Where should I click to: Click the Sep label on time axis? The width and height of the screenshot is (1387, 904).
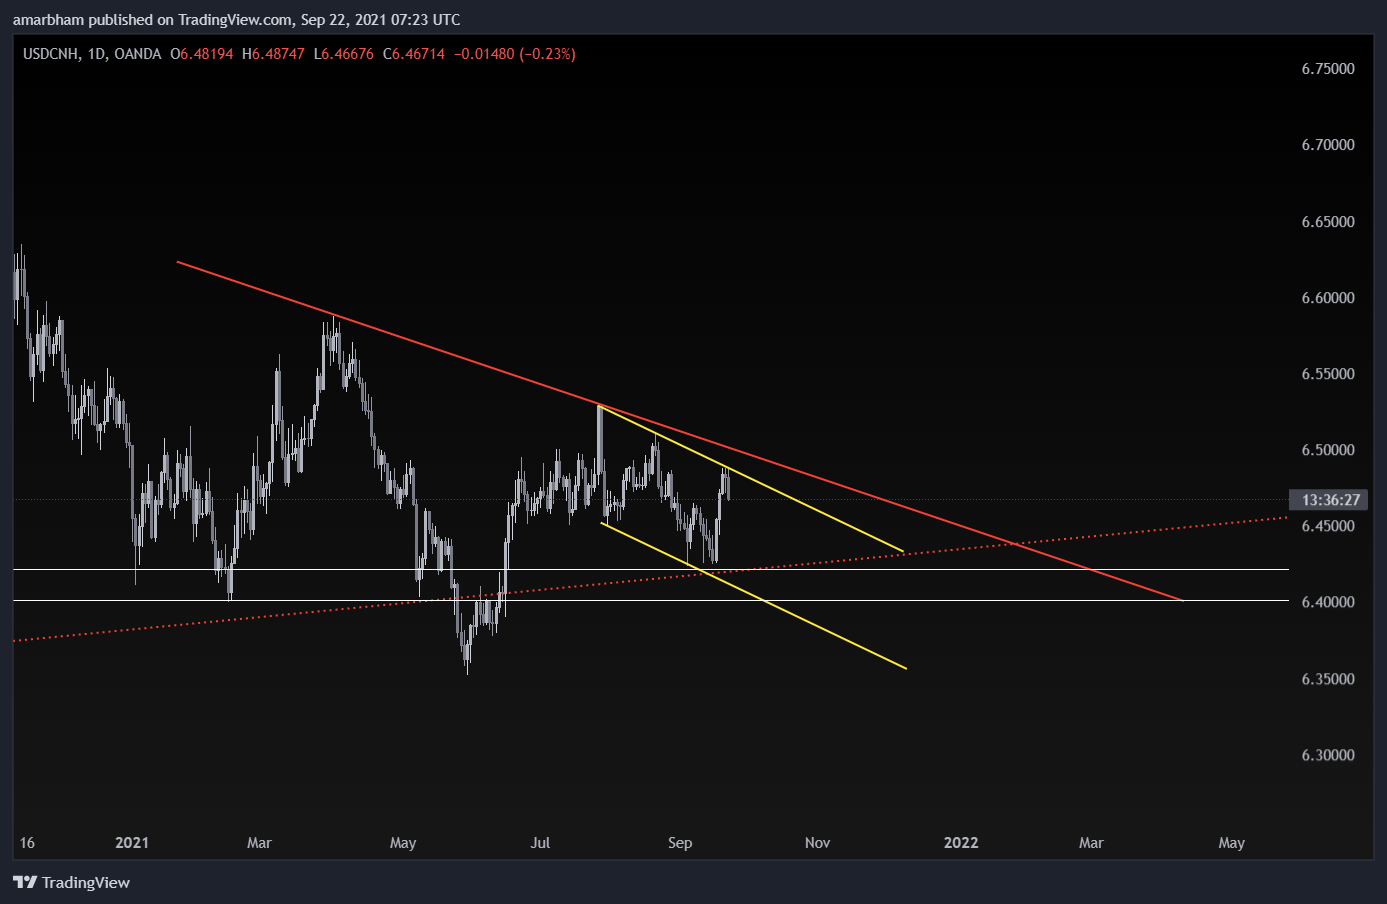click(680, 843)
